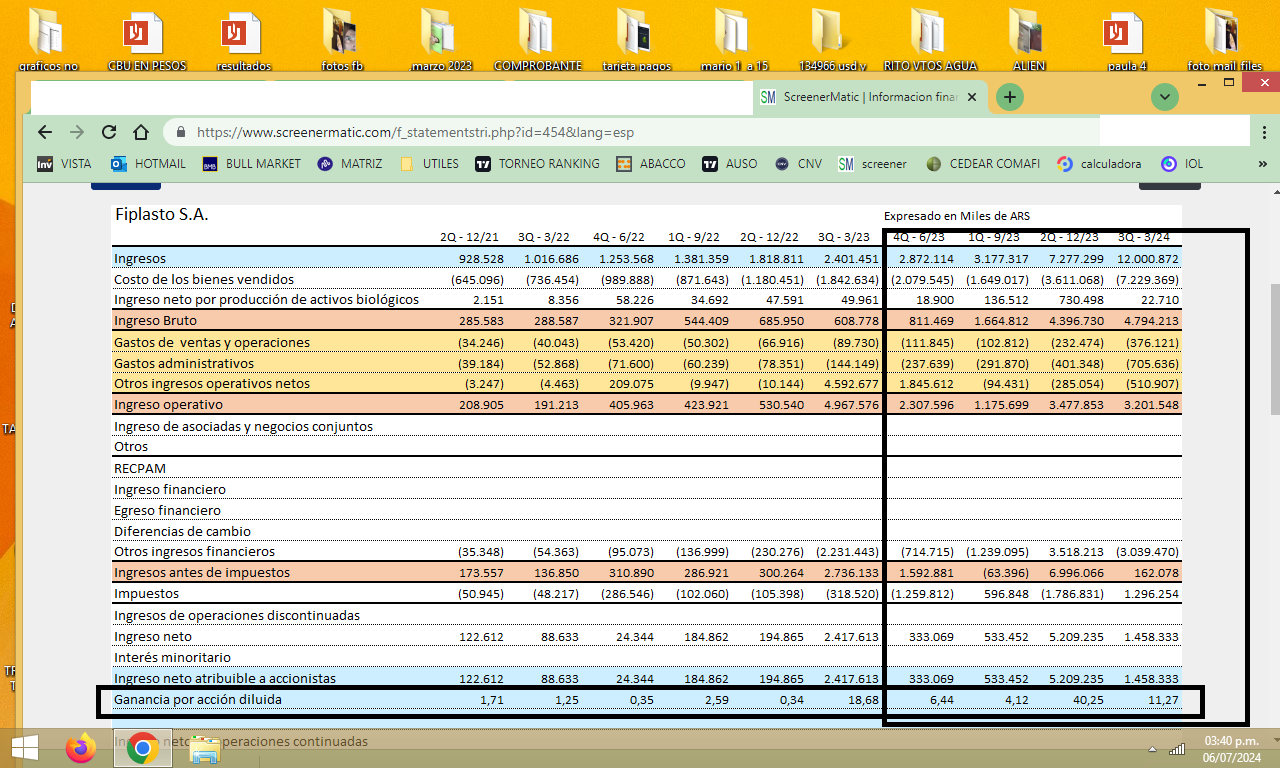Screen dimensions: 1280x768
Task: Open a new browser tab
Action: (1011, 96)
